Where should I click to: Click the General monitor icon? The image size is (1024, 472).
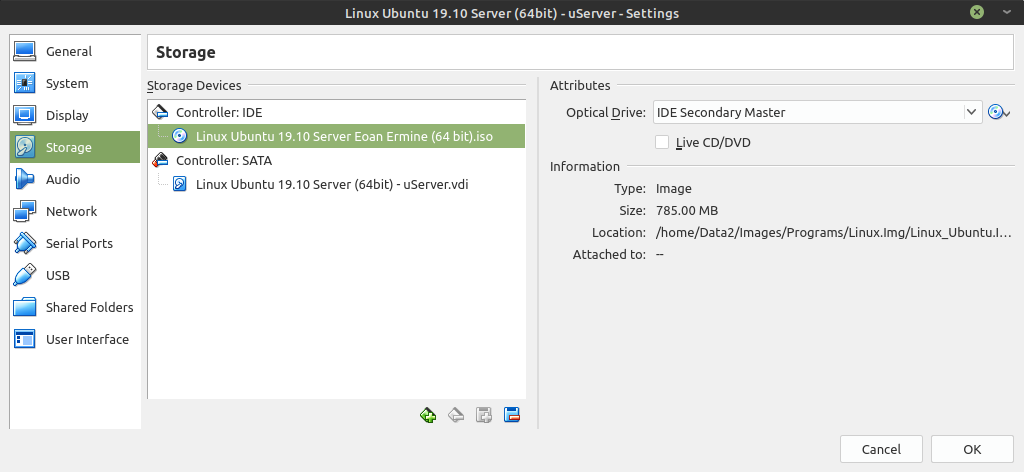point(25,52)
